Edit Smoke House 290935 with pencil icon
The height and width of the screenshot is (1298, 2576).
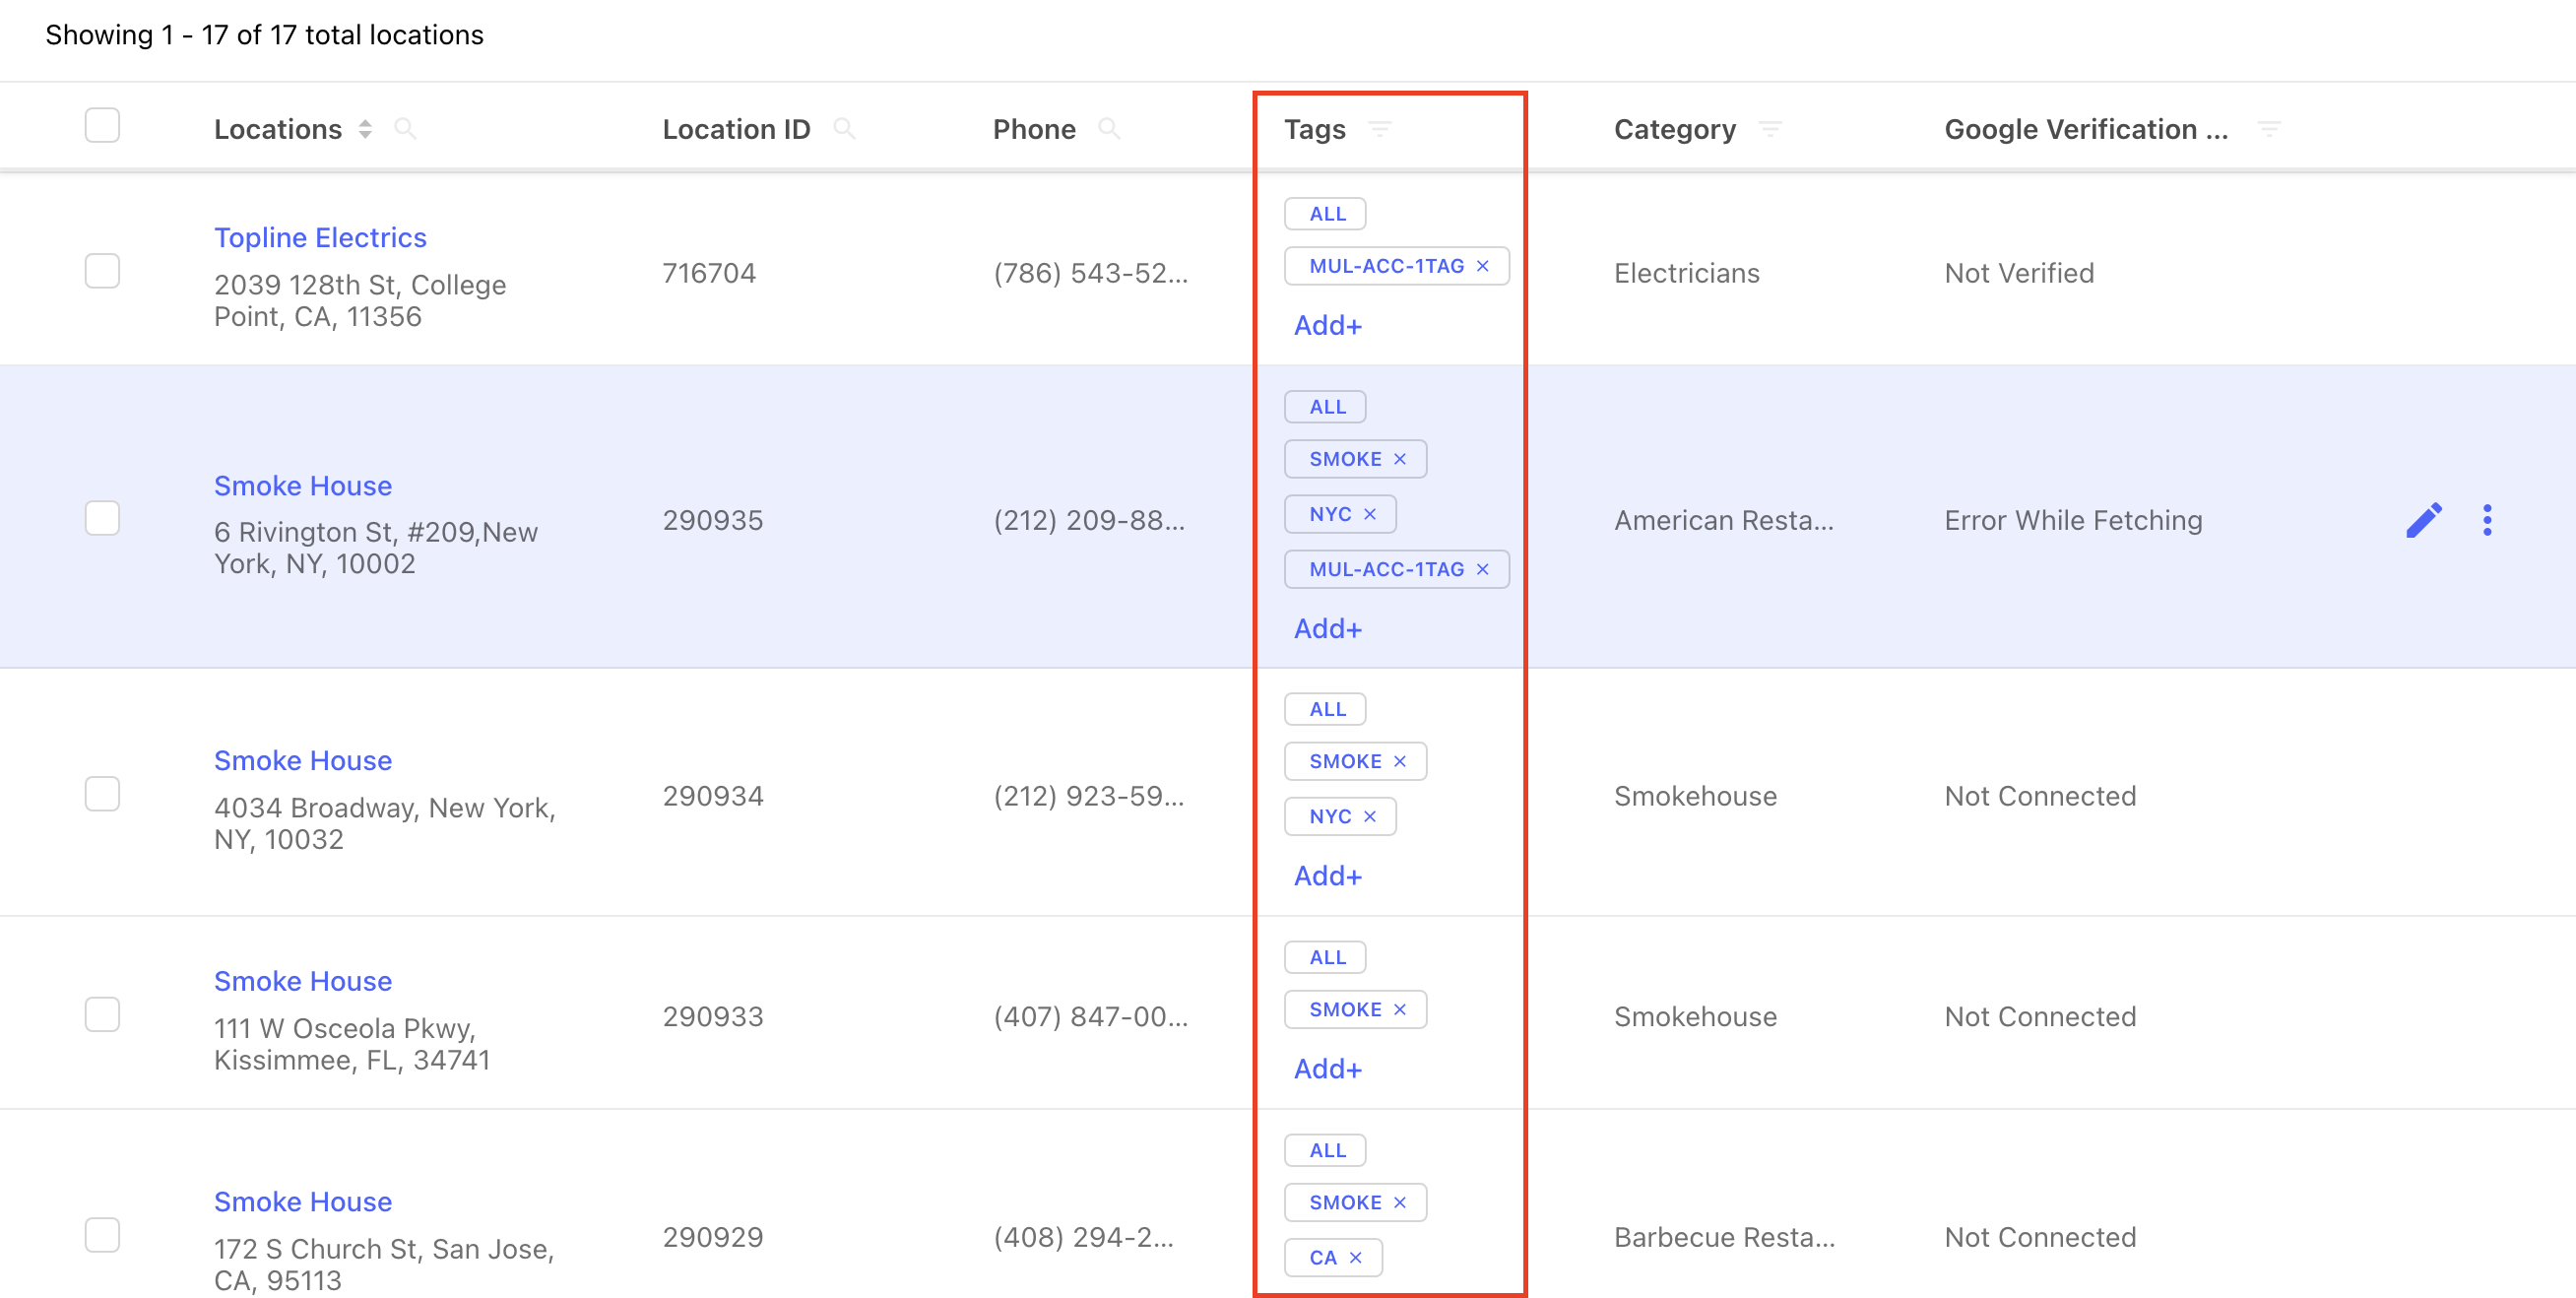pyautogui.click(x=2424, y=520)
